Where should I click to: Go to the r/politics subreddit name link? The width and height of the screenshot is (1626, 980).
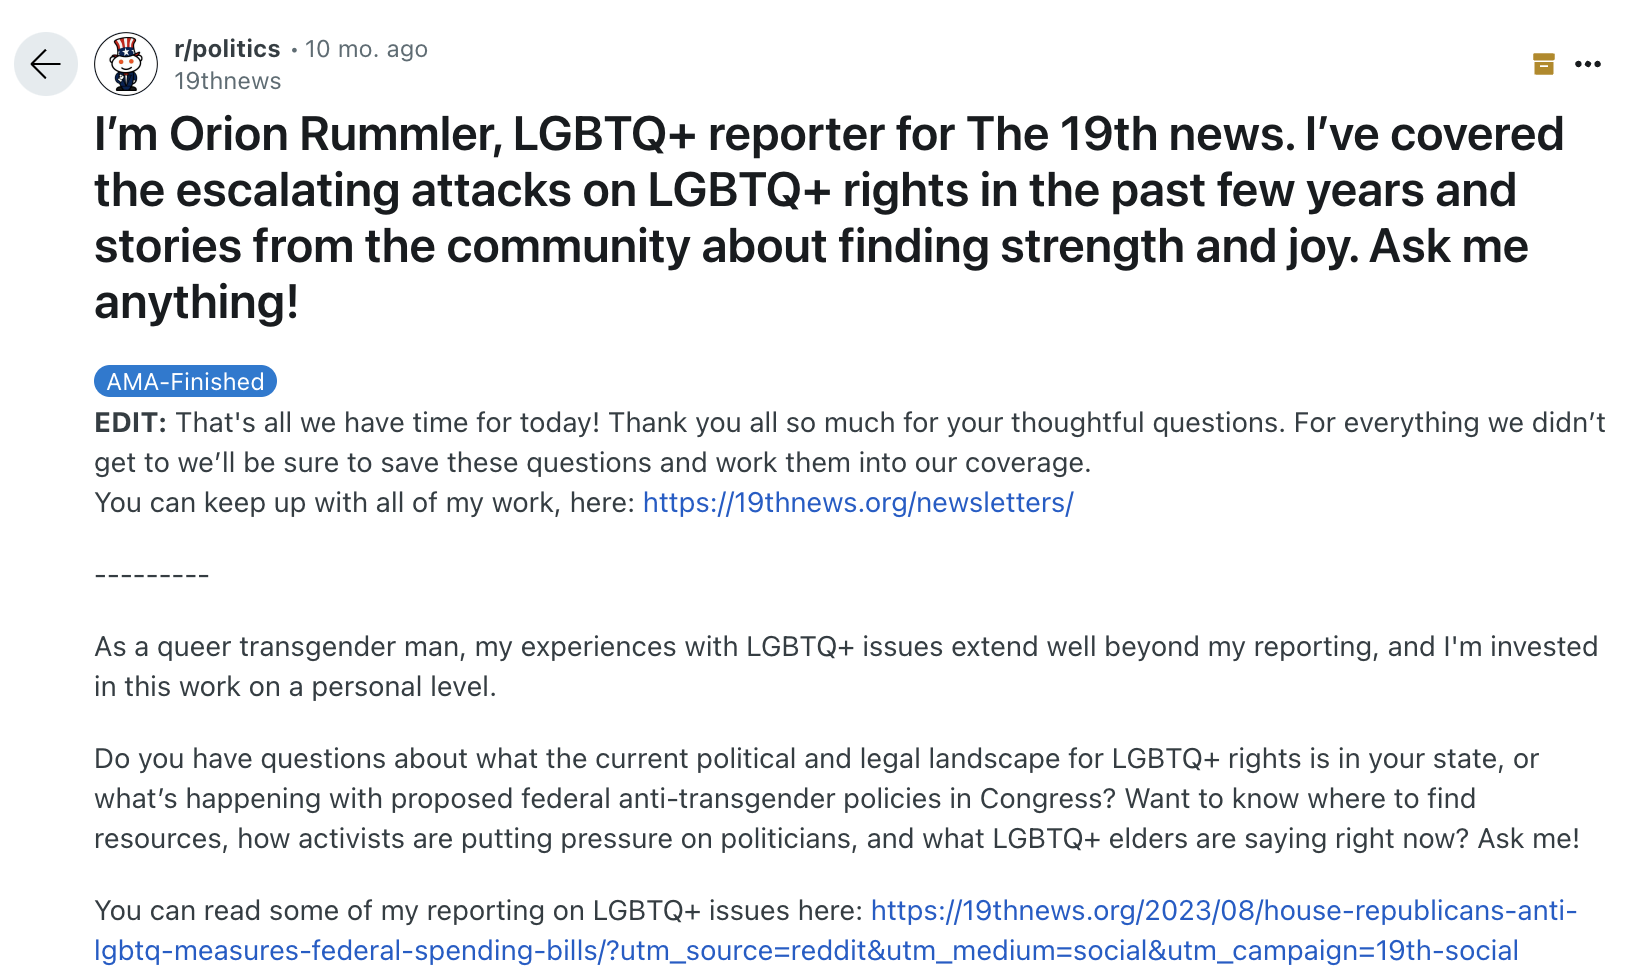227,49
